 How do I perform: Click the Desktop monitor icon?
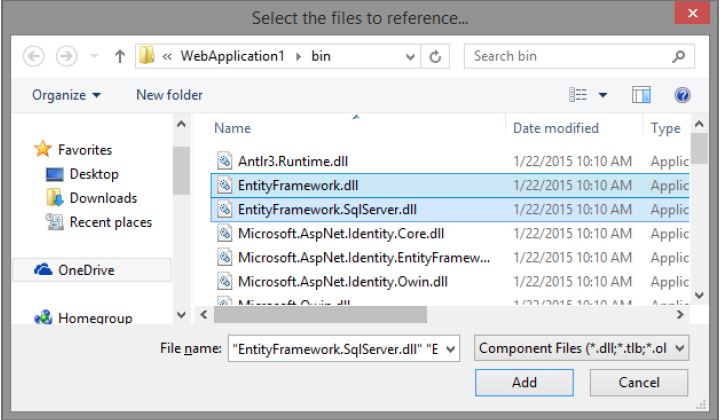click(55, 174)
